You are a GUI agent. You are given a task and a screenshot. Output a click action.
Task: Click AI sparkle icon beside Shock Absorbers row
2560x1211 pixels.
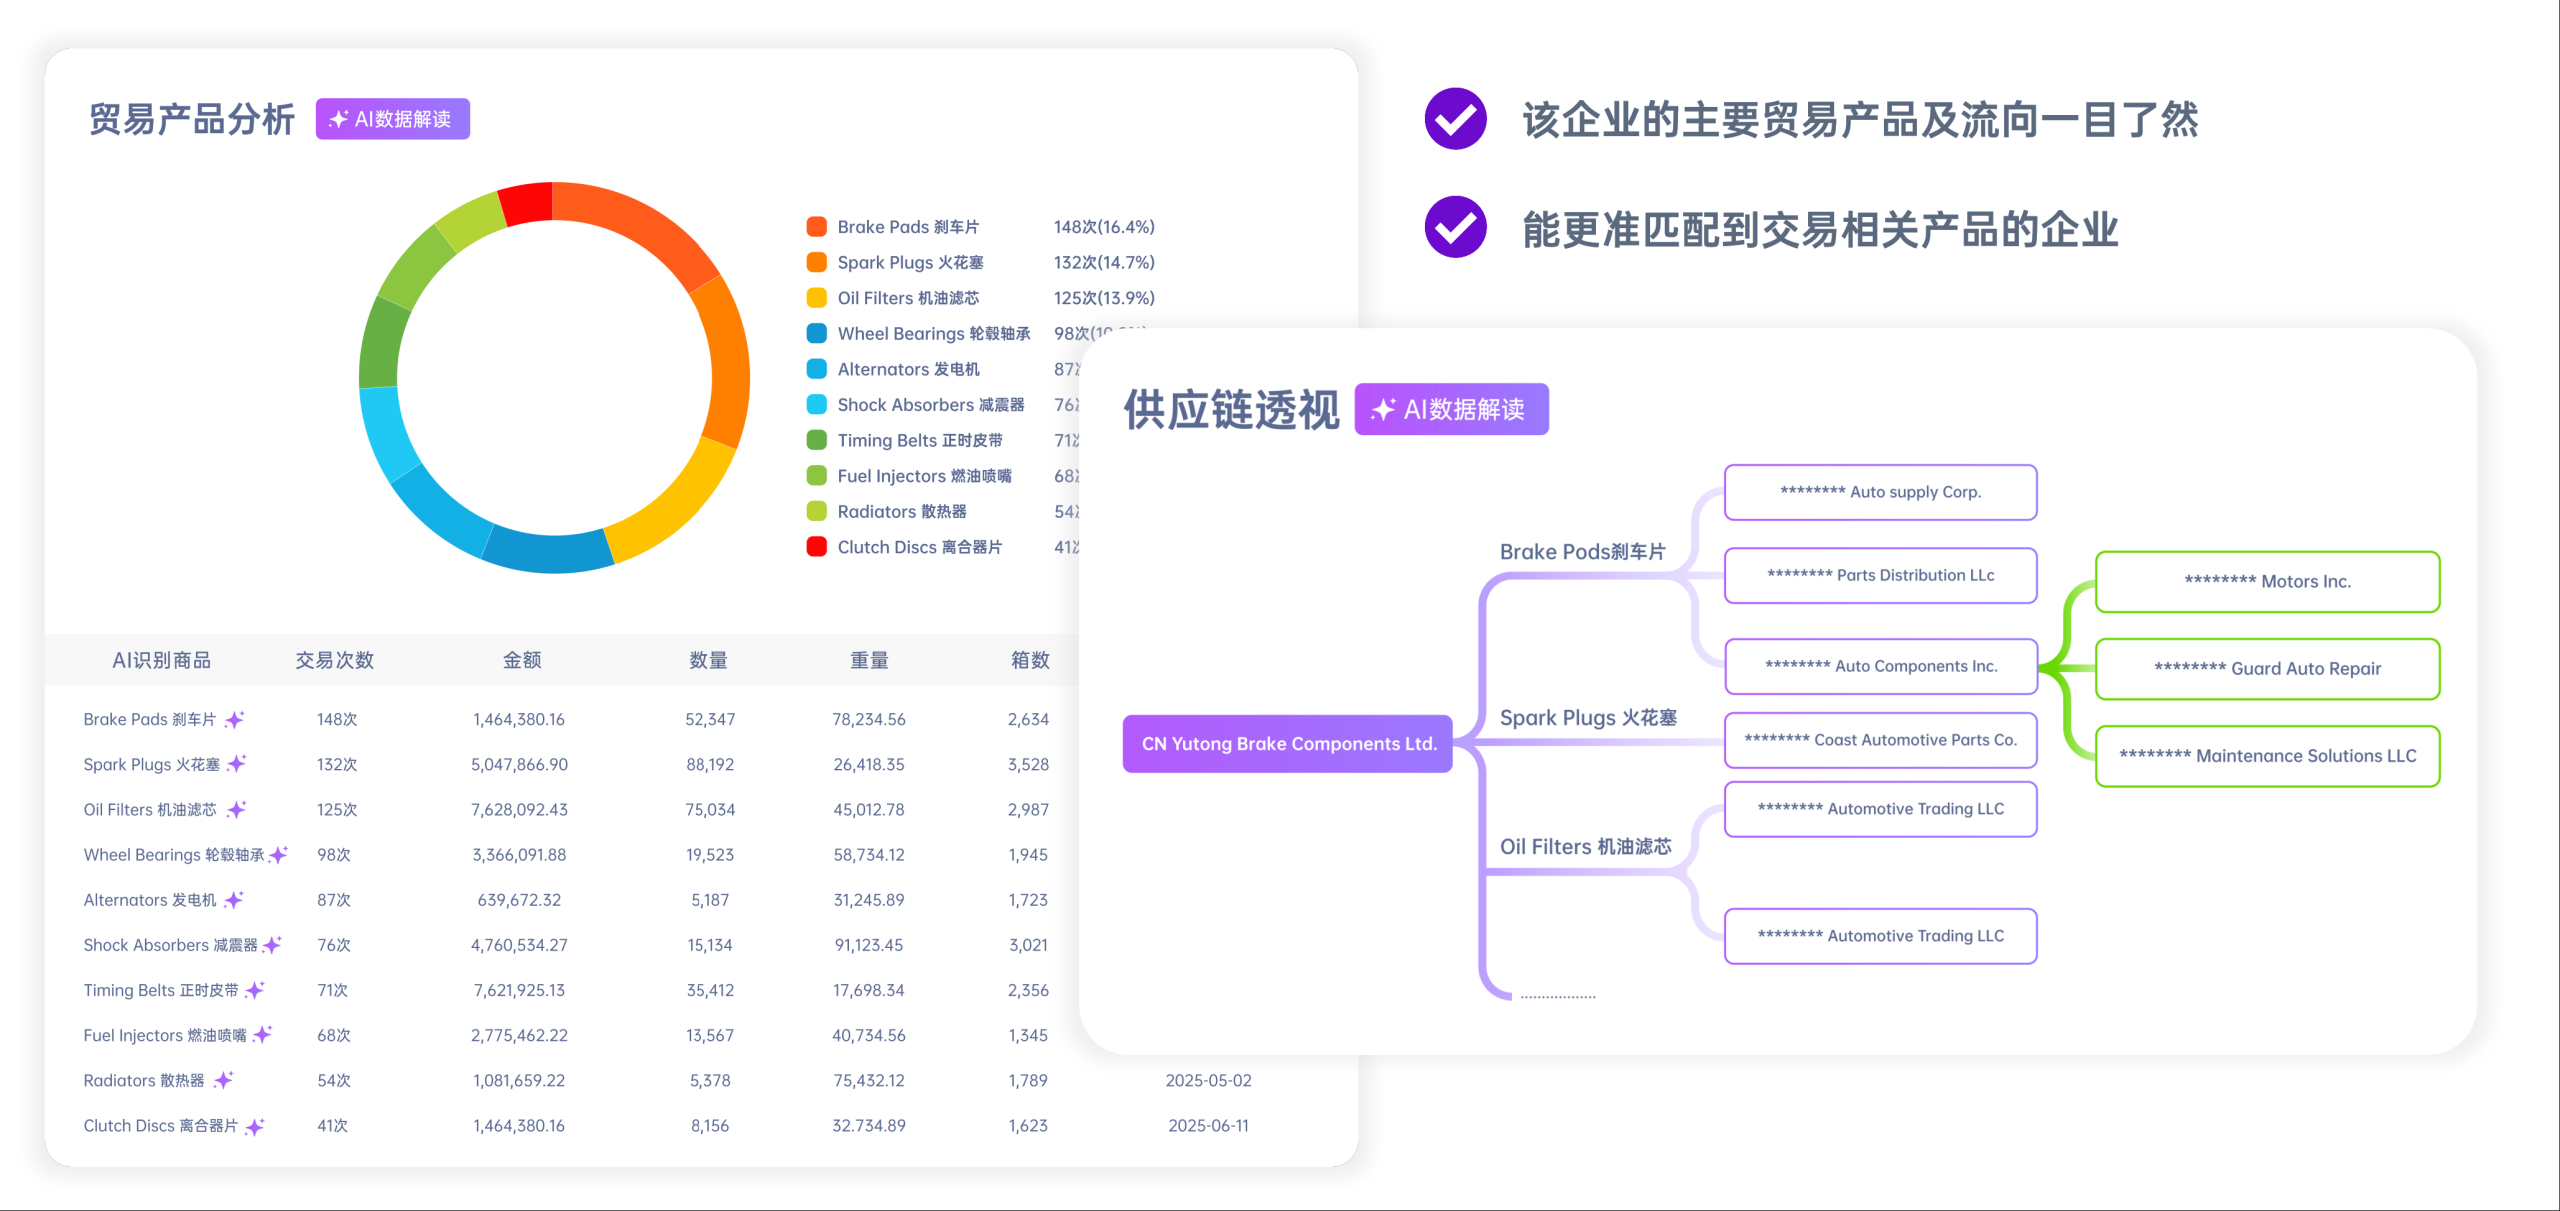pos(273,944)
